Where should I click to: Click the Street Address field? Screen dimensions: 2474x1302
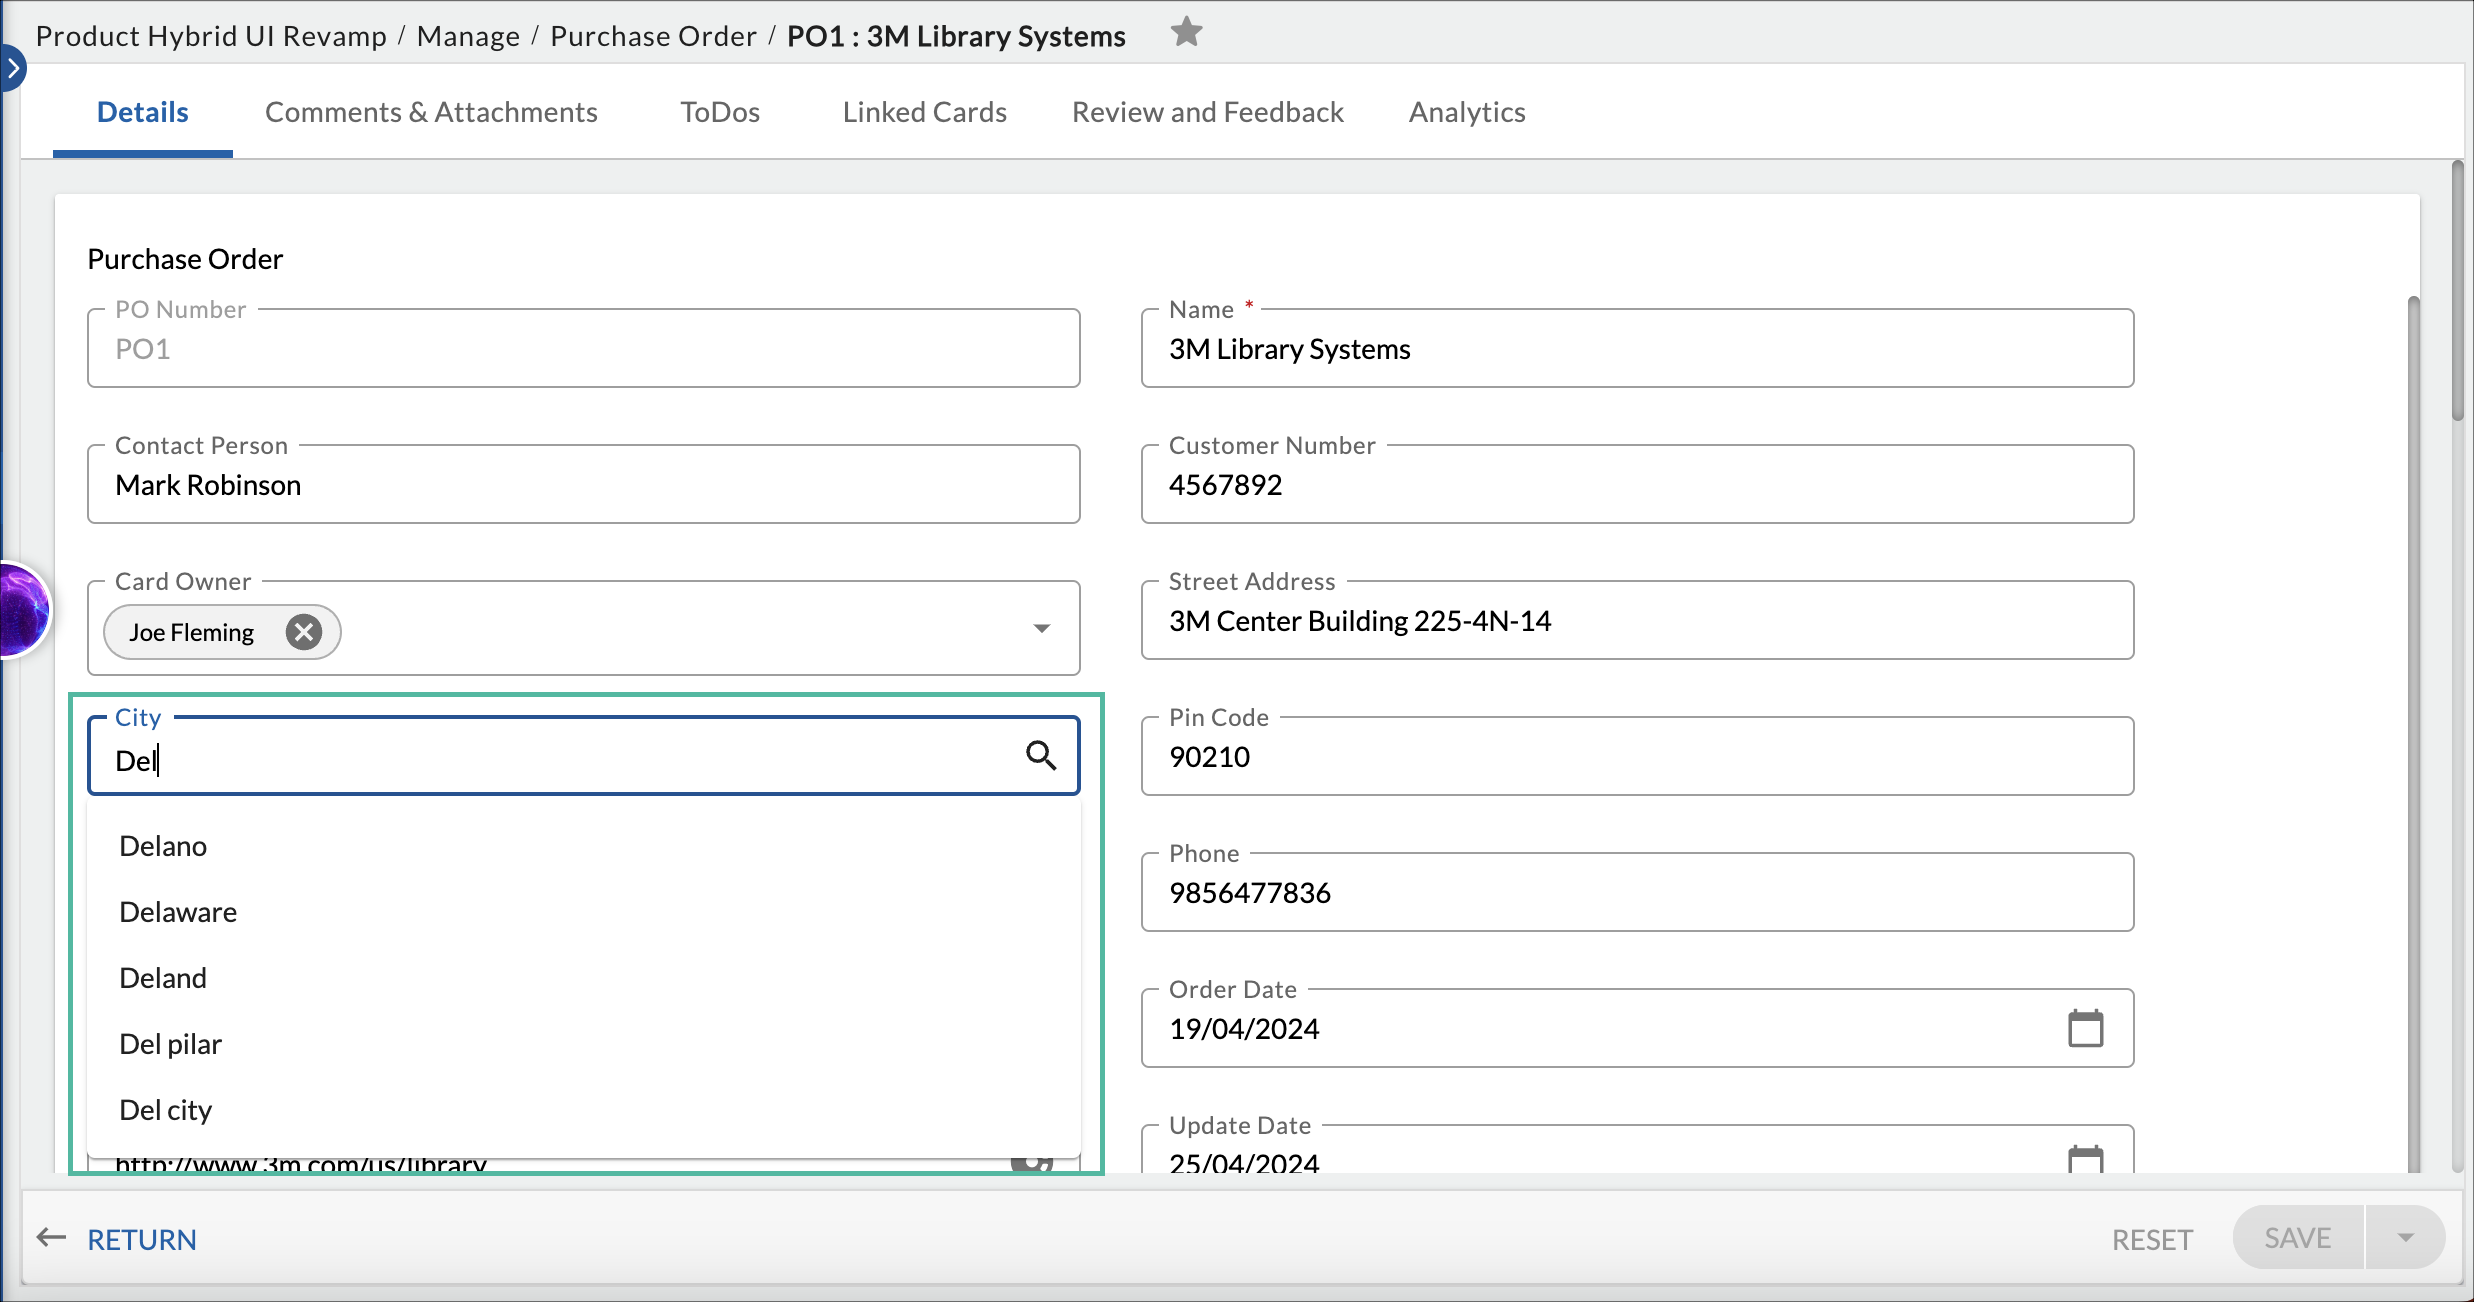point(1637,621)
